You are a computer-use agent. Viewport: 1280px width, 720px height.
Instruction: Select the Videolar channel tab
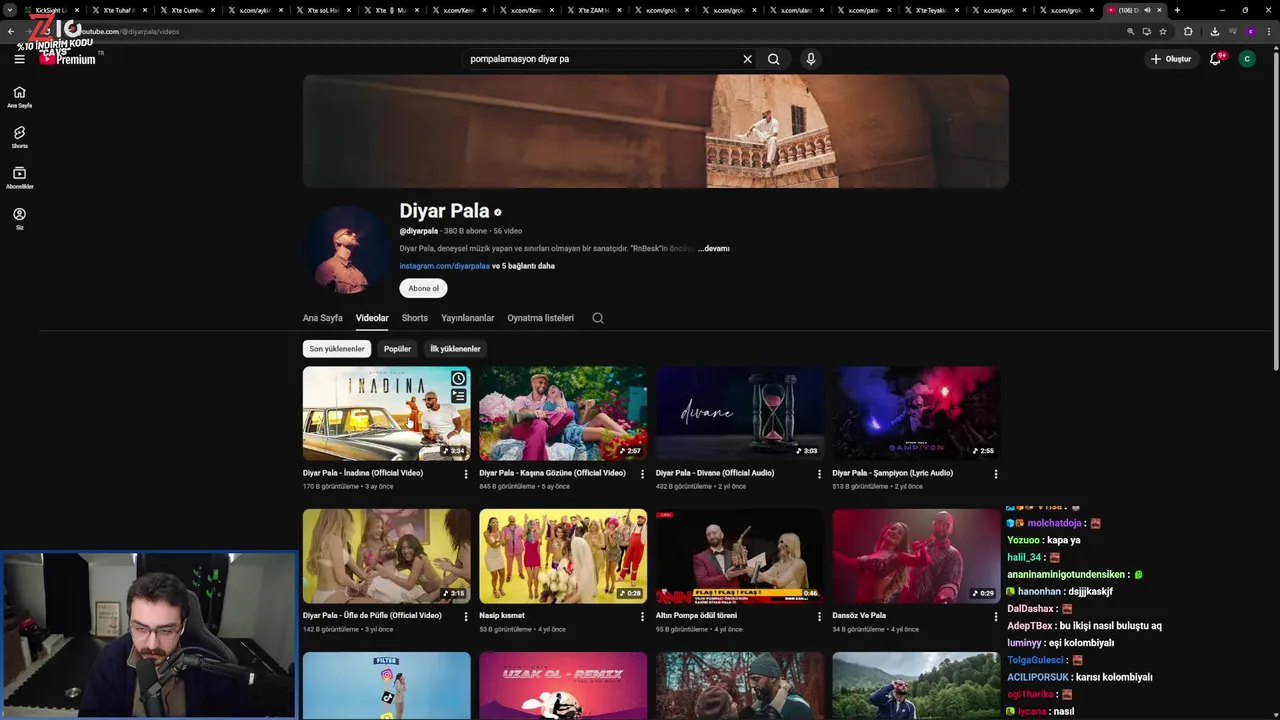[372, 318]
